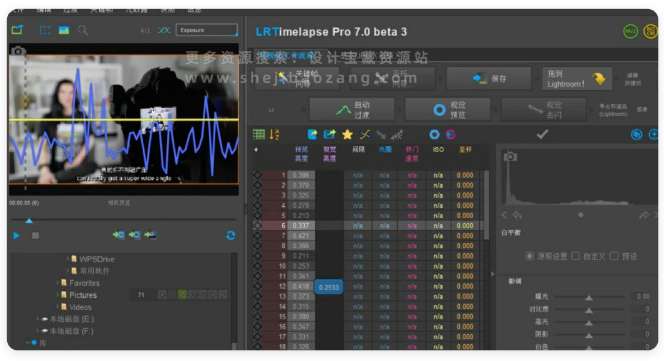This screenshot has height=361, width=664.
Task: Click the orange sort order icon
Action: (274, 135)
